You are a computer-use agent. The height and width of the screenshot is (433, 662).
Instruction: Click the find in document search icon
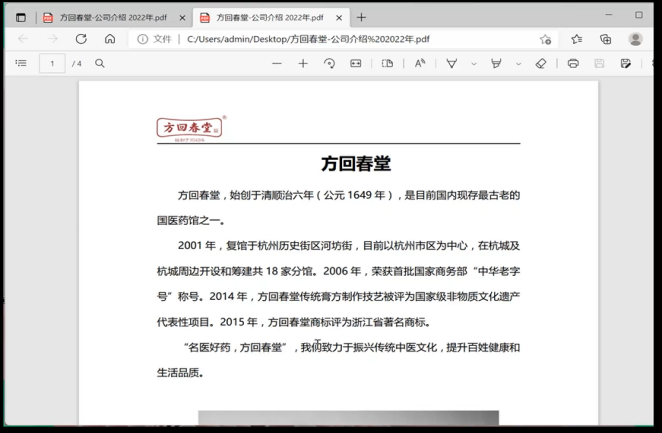tap(100, 63)
